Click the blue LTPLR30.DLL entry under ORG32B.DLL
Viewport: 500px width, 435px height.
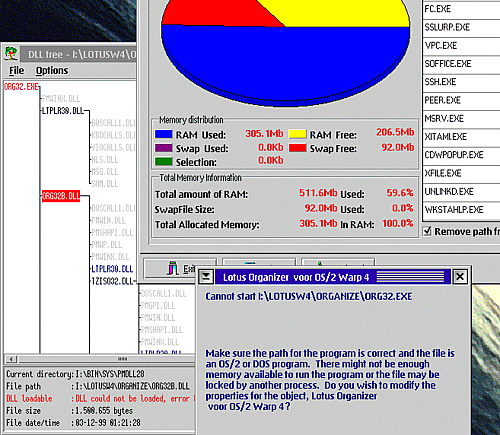pyautogui.click(x=112, y=269)
